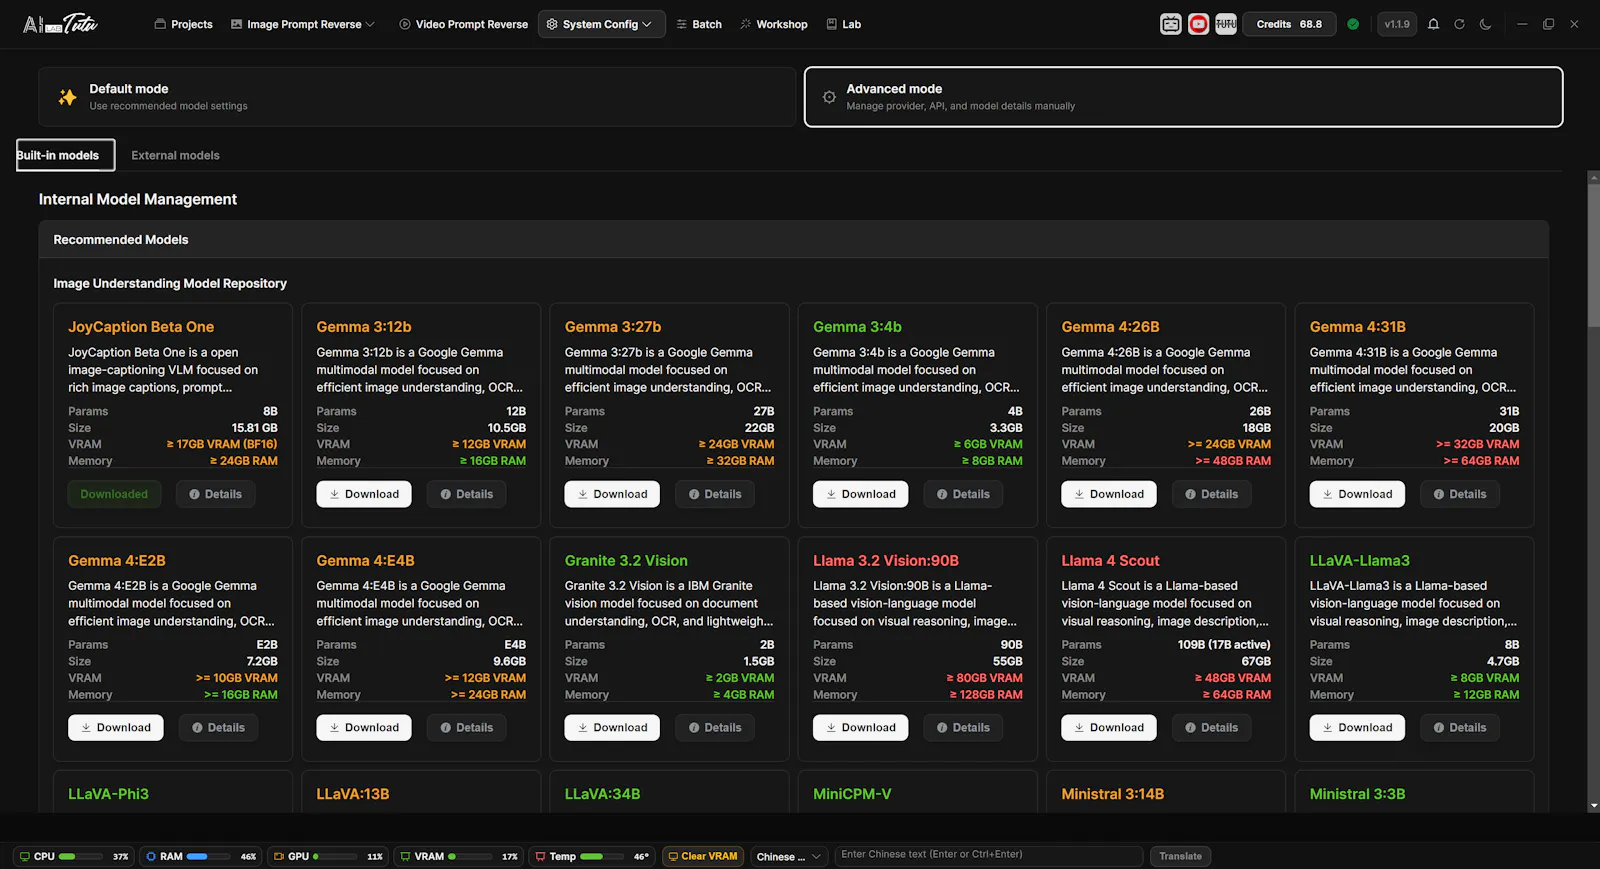This screenshot has height=869, width=1600.
Task: Click the gear icon of Advanced mode
Action: (x=829, y=97)
